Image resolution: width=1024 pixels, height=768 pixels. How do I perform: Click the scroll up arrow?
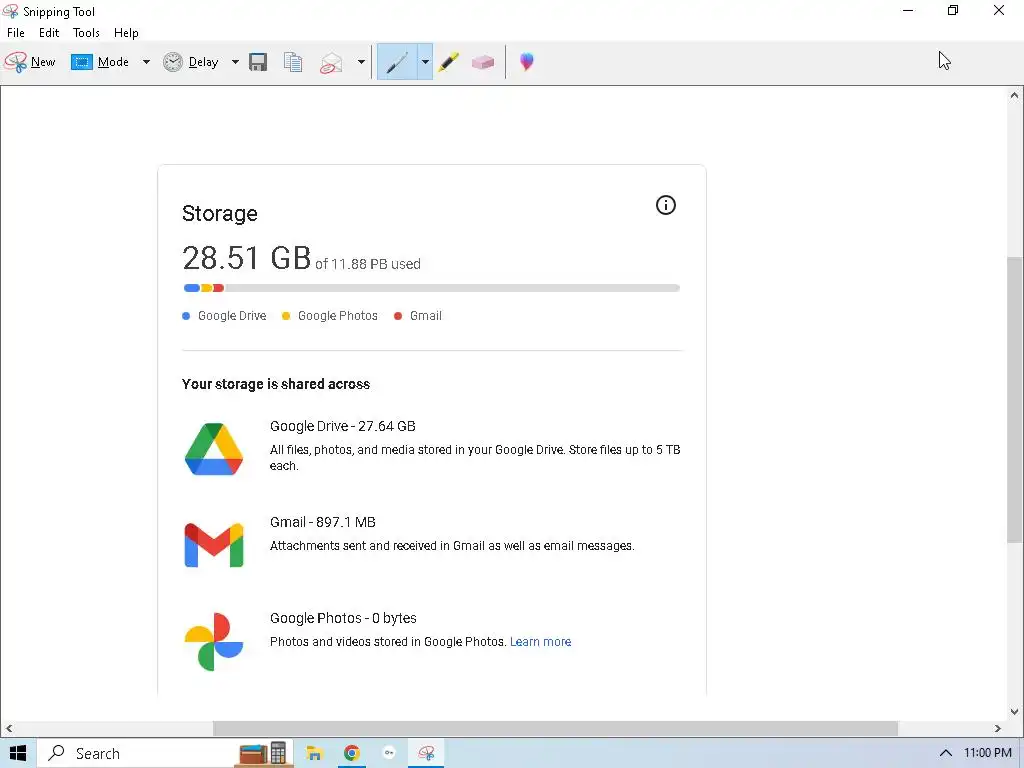click(x=1014, y=95)
